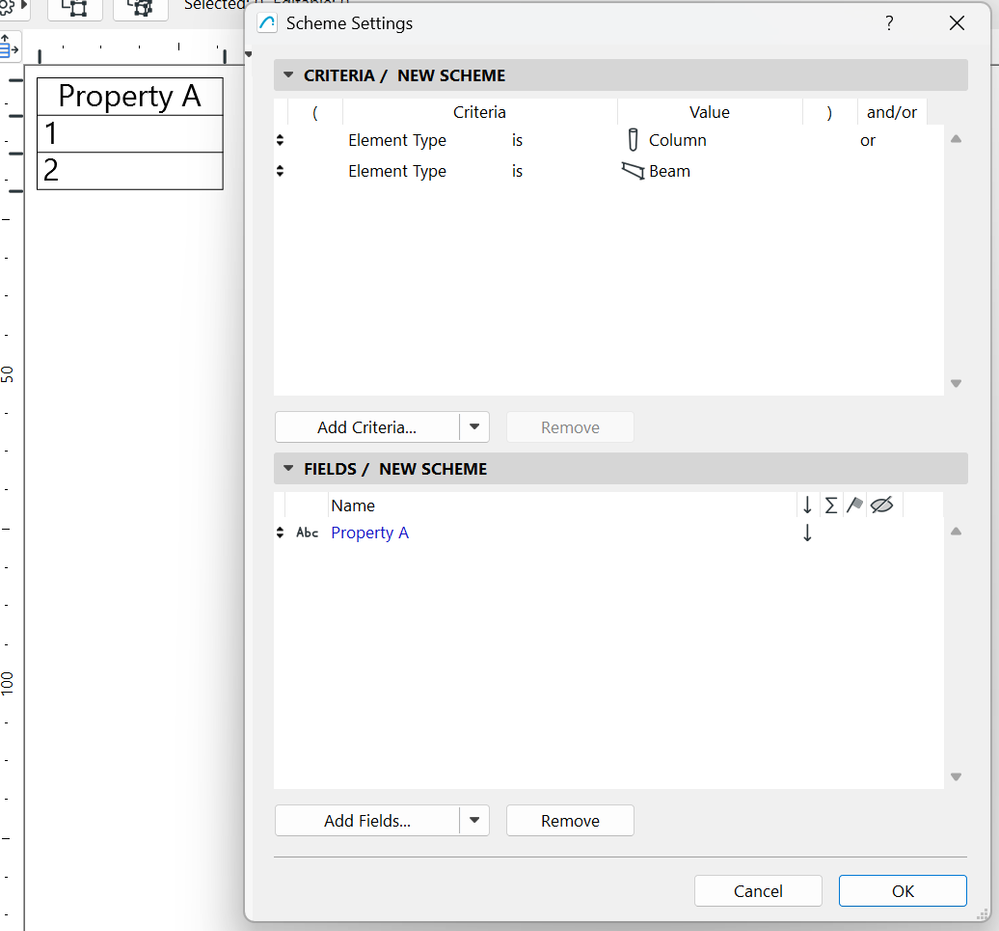Select the second Element Type criterion
999x931 pixels.
point(397,171)
